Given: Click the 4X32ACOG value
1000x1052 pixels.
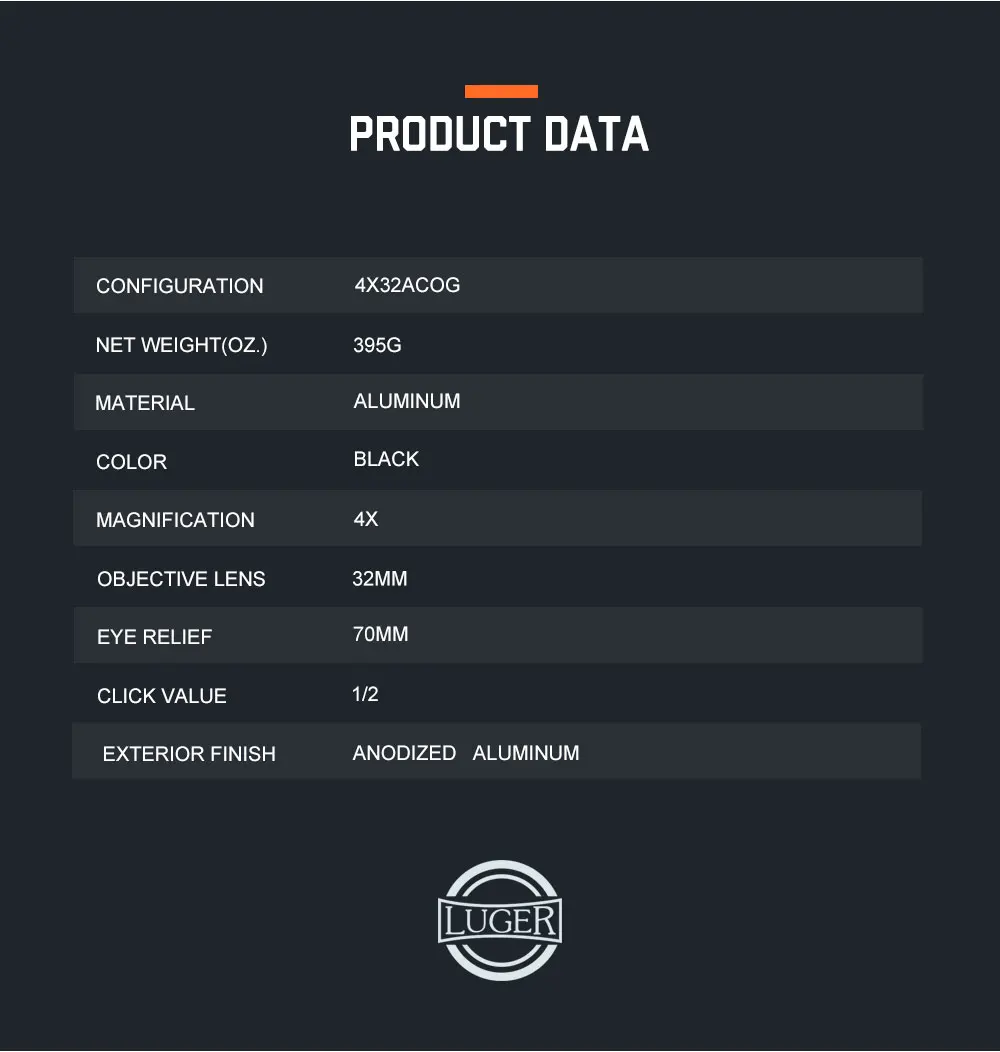Looking at the screenshot, I should tap(407, 285).
